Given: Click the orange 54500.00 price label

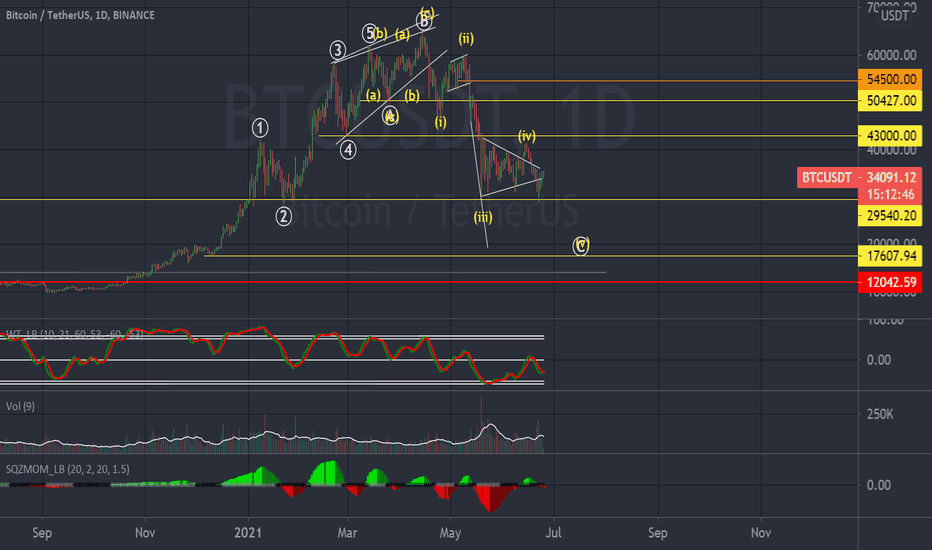Looking at the screenshot, I should [890, 79].
